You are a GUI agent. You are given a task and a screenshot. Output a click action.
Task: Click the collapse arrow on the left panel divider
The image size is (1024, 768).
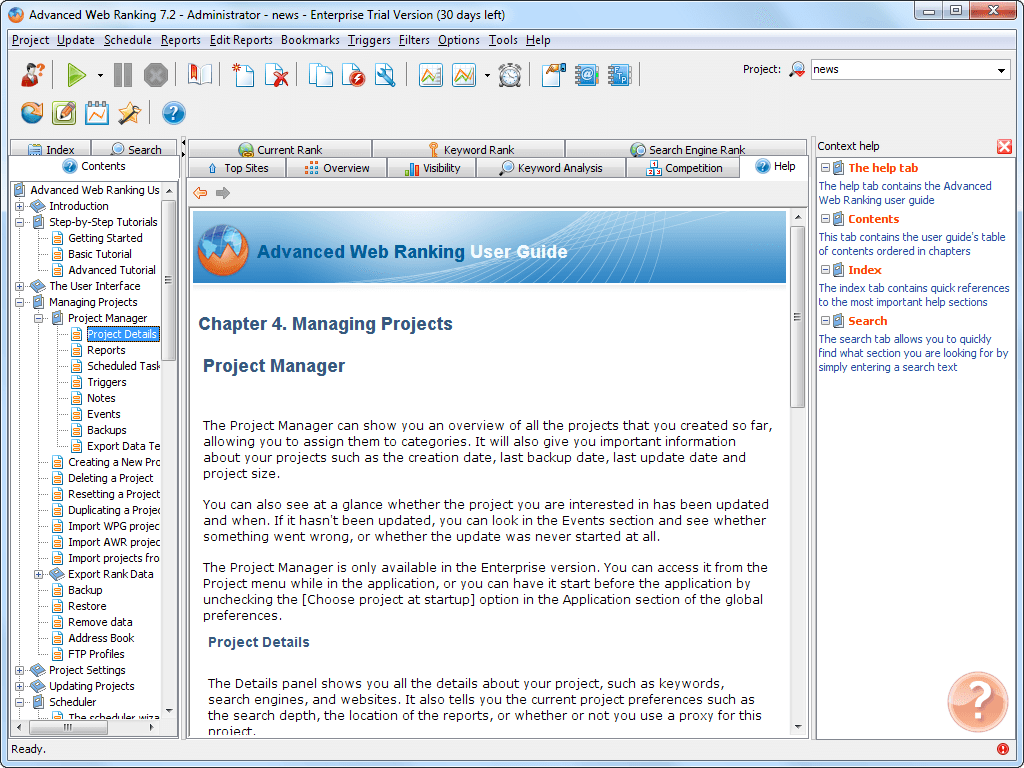coord(183,142)
